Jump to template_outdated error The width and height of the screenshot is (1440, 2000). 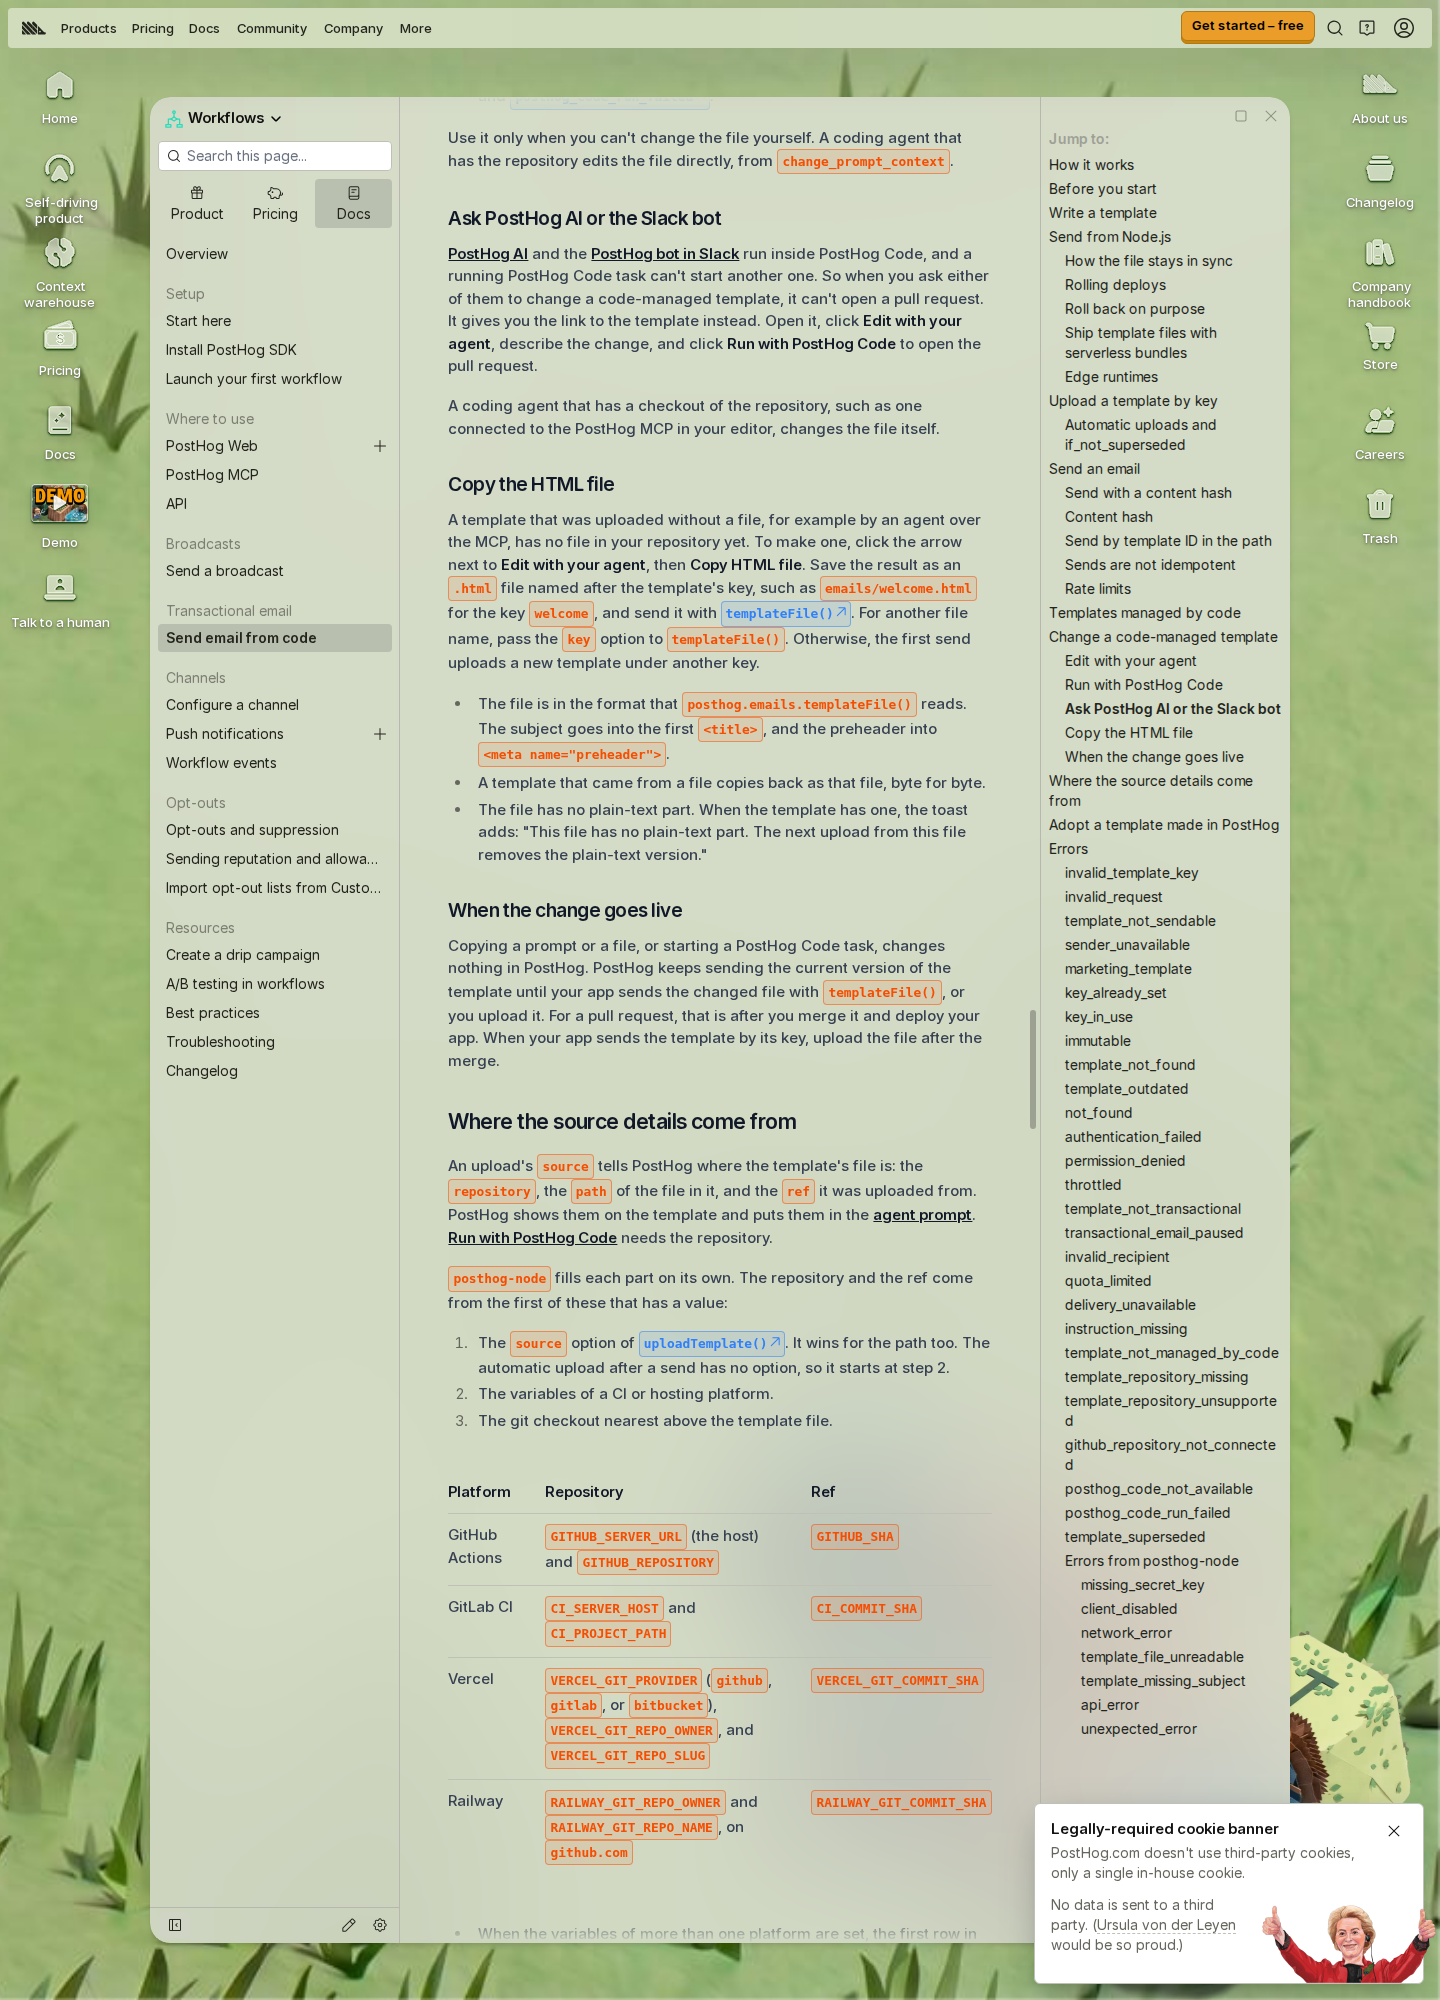(x=1126, y=1089)
